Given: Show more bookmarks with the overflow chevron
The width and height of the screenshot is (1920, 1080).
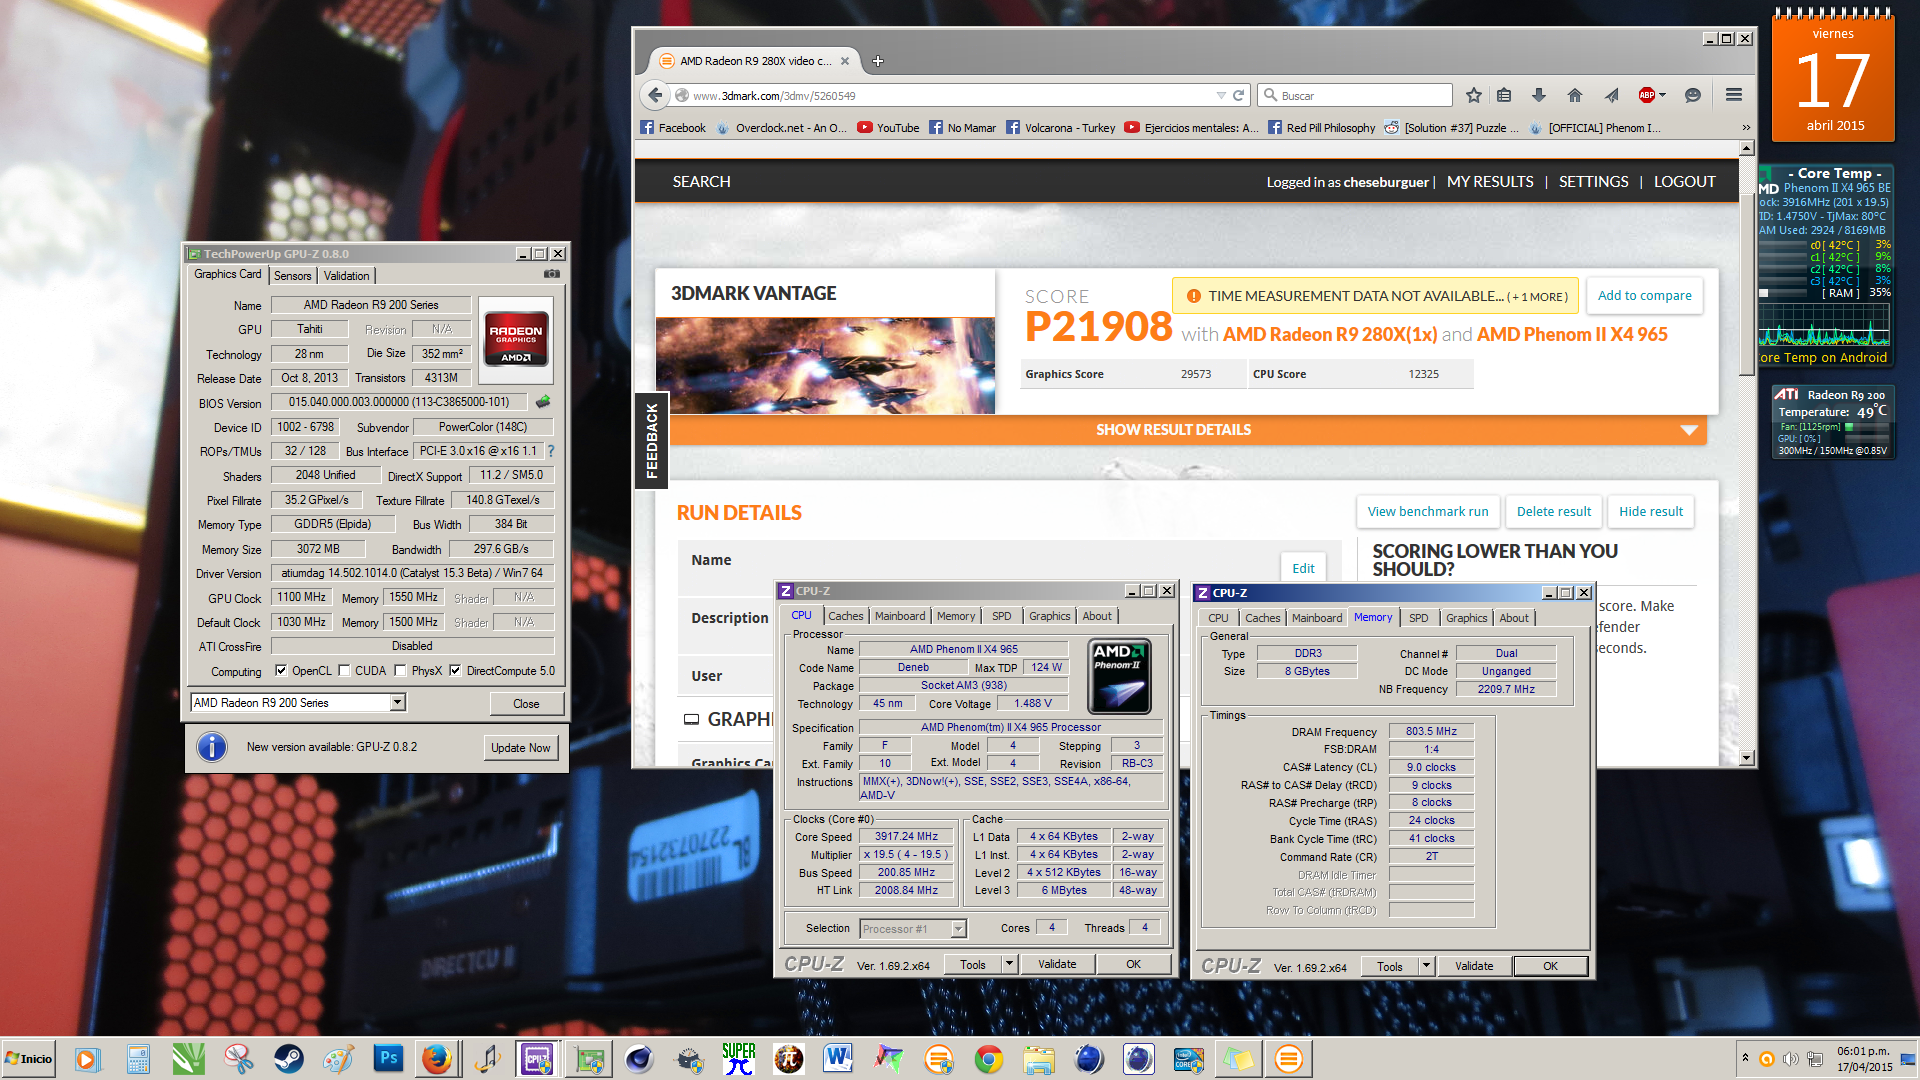Looking at the screenshot, I should pyautogui.click(x=1746, y=128).
